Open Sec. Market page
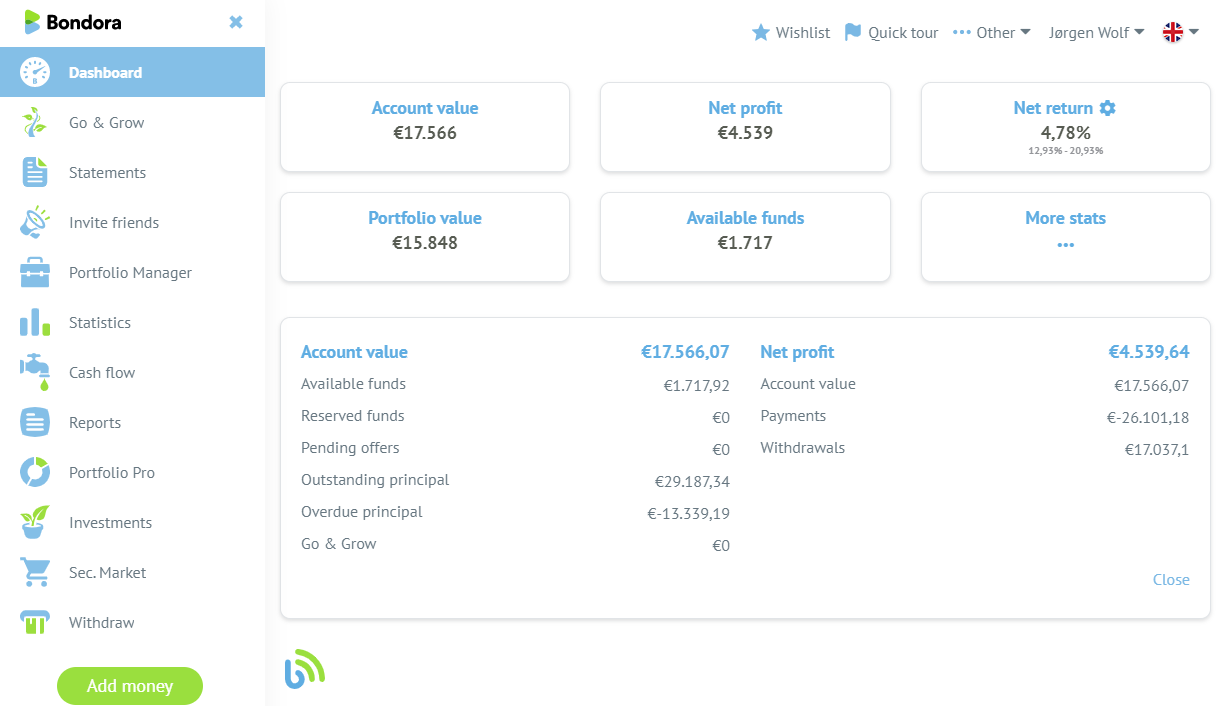 point(132,572)
